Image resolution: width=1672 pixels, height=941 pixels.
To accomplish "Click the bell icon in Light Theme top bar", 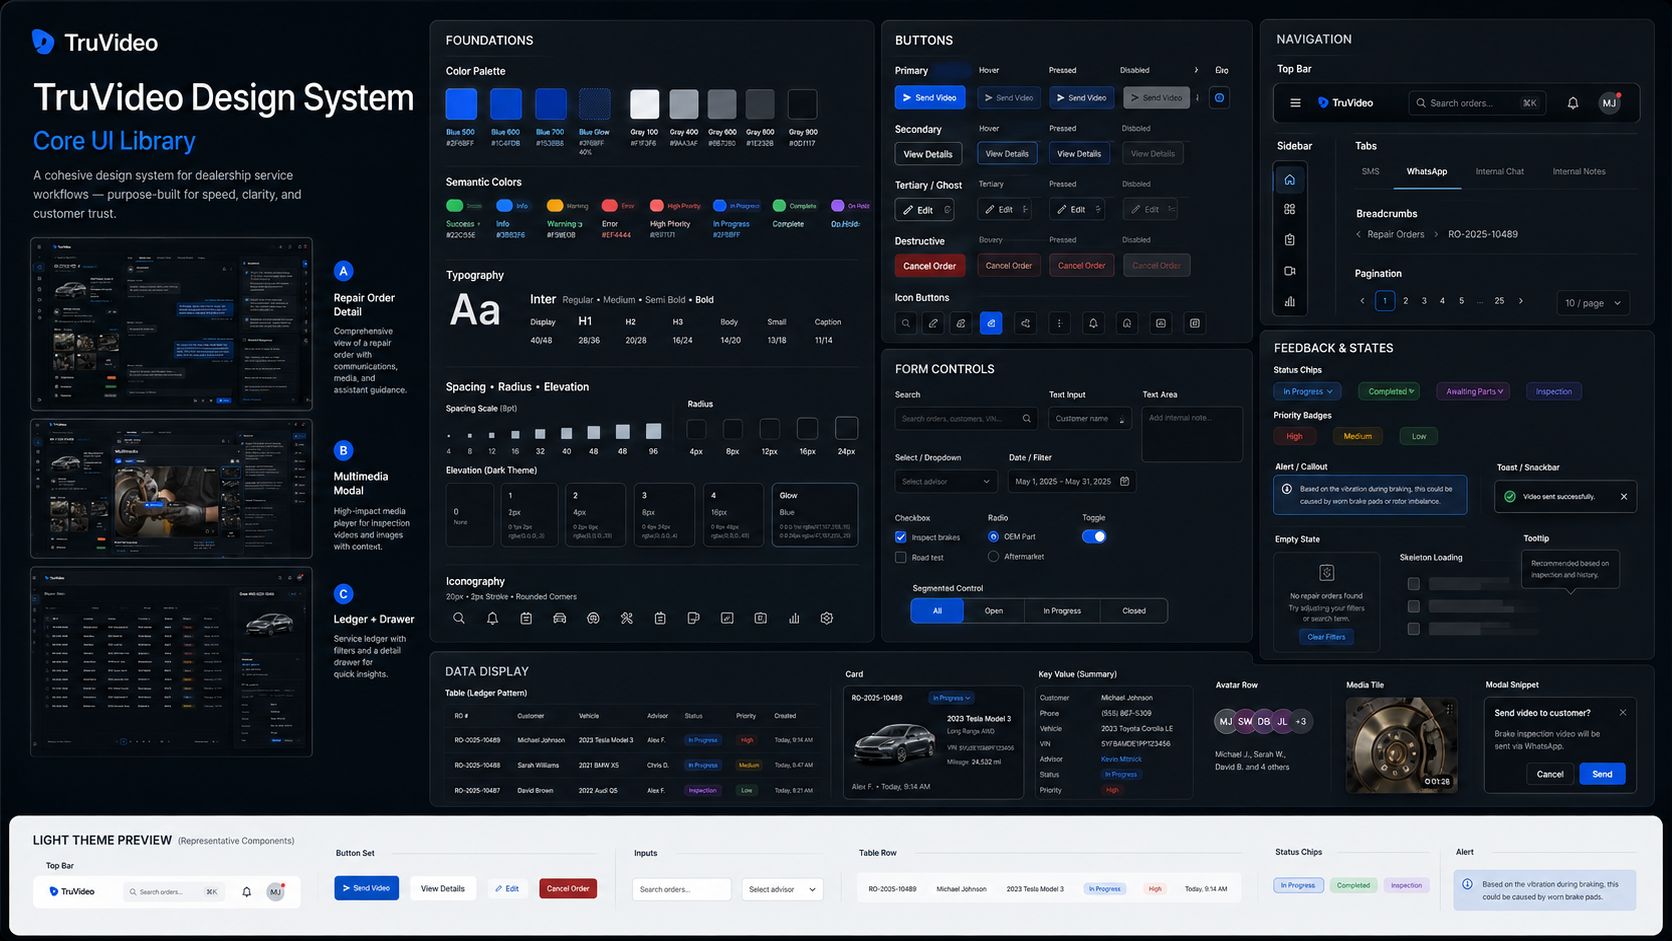I will [247, 892].
